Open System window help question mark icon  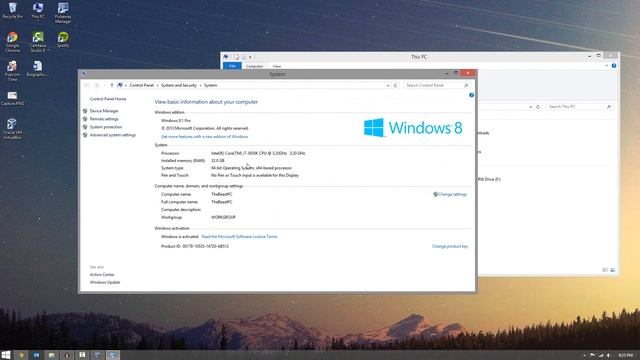471,95
